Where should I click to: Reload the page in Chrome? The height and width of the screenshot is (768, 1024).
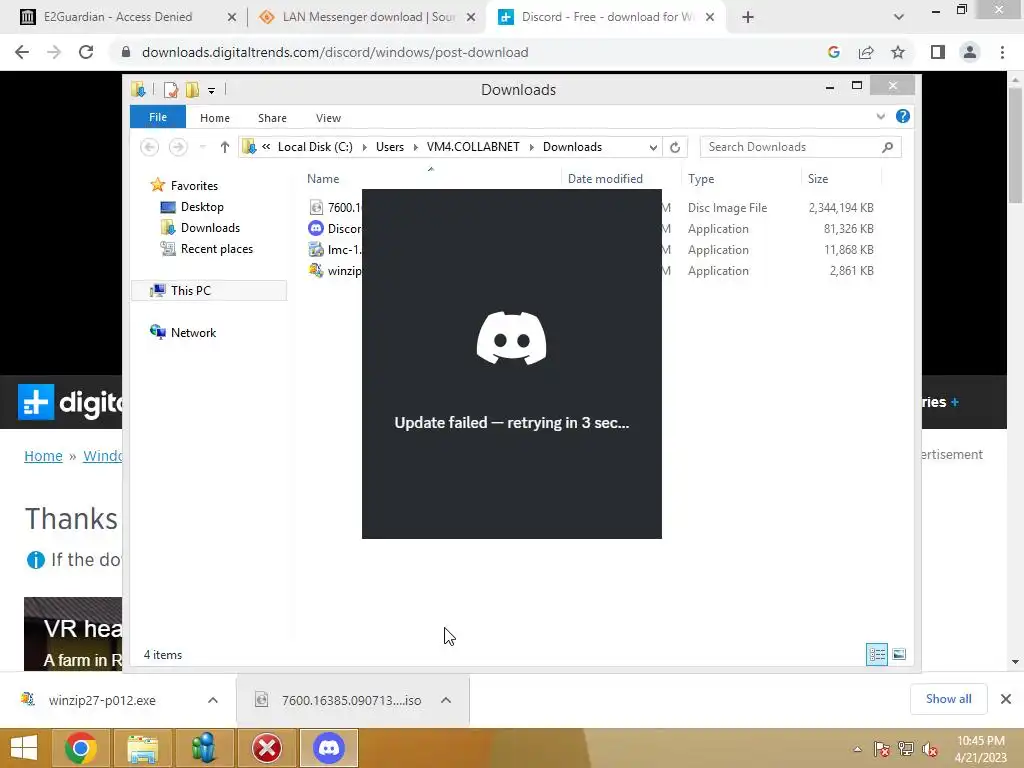click(x=86, y=52)
